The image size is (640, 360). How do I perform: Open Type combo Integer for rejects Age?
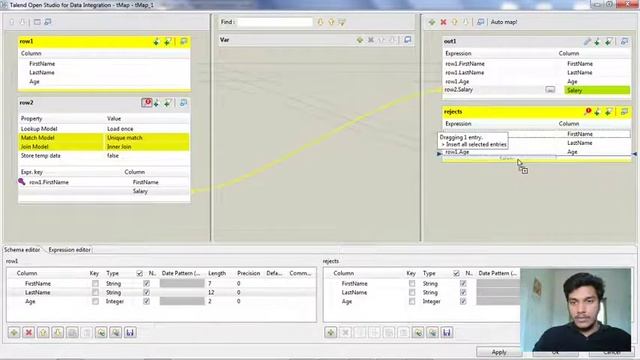click(x=432, y=301)
